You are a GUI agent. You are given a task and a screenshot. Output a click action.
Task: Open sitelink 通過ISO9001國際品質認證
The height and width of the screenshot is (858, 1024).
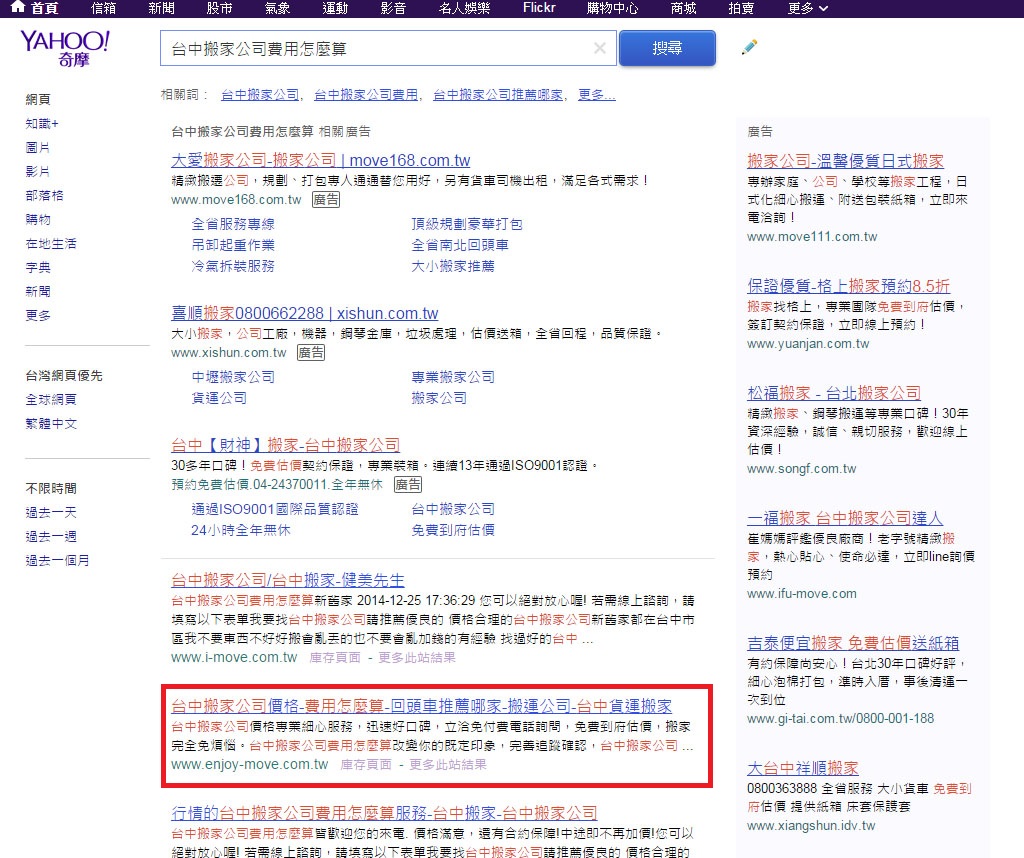275,509
